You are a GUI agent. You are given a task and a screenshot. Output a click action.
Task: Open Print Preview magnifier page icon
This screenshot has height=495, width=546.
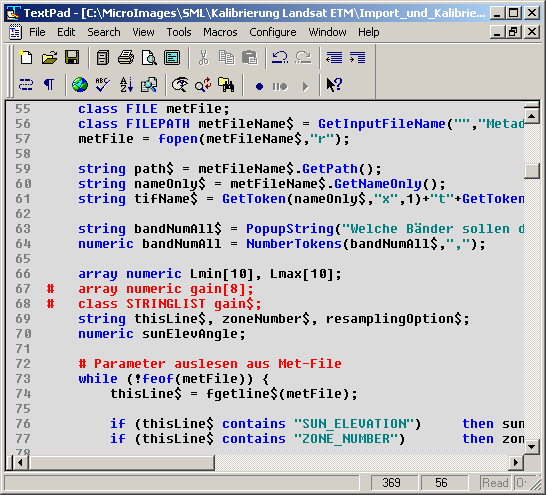[149, 57]
